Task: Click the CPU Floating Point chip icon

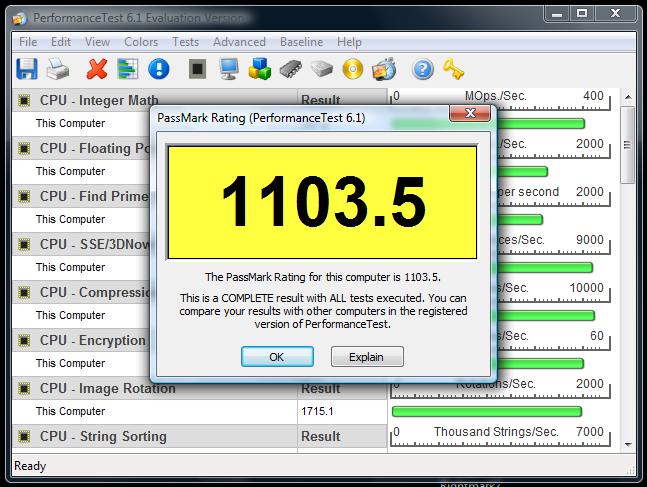Action: 24,148
